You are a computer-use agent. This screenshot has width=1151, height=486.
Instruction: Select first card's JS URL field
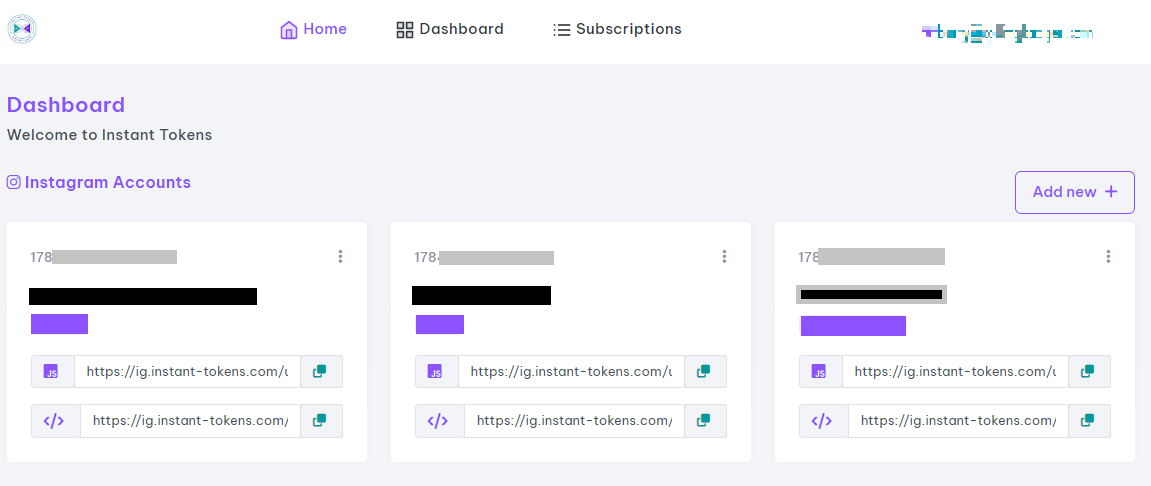point(186,371)
